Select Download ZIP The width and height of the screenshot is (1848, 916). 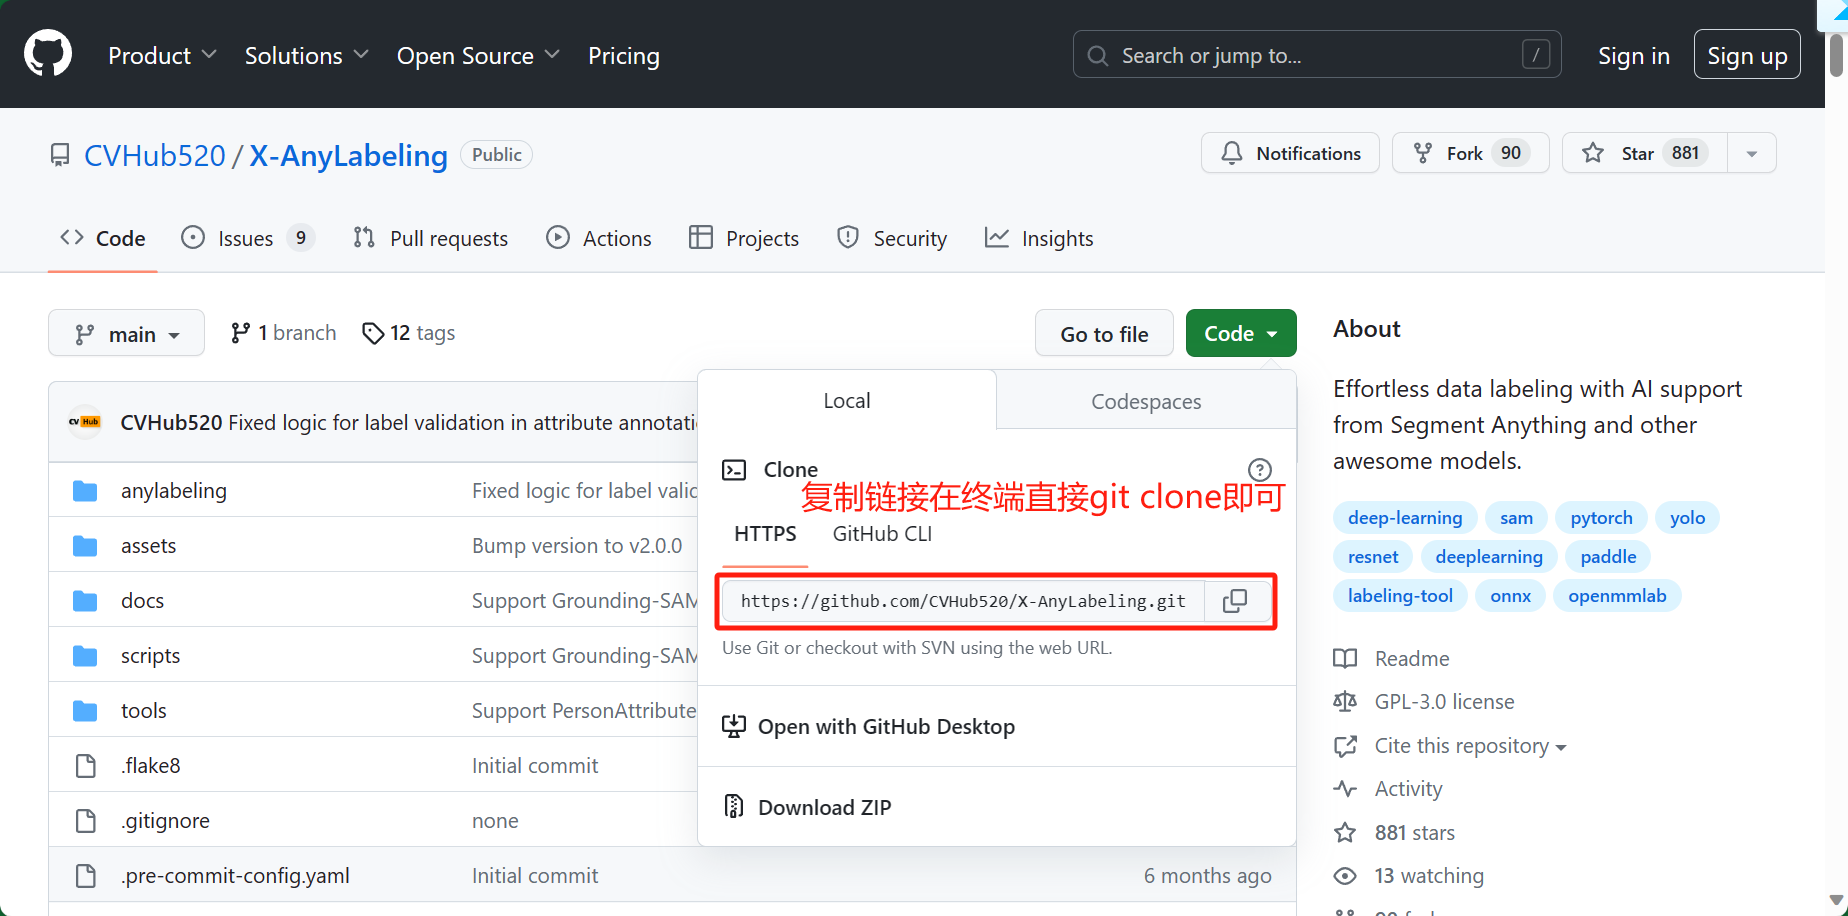click(x=824, y=806)
